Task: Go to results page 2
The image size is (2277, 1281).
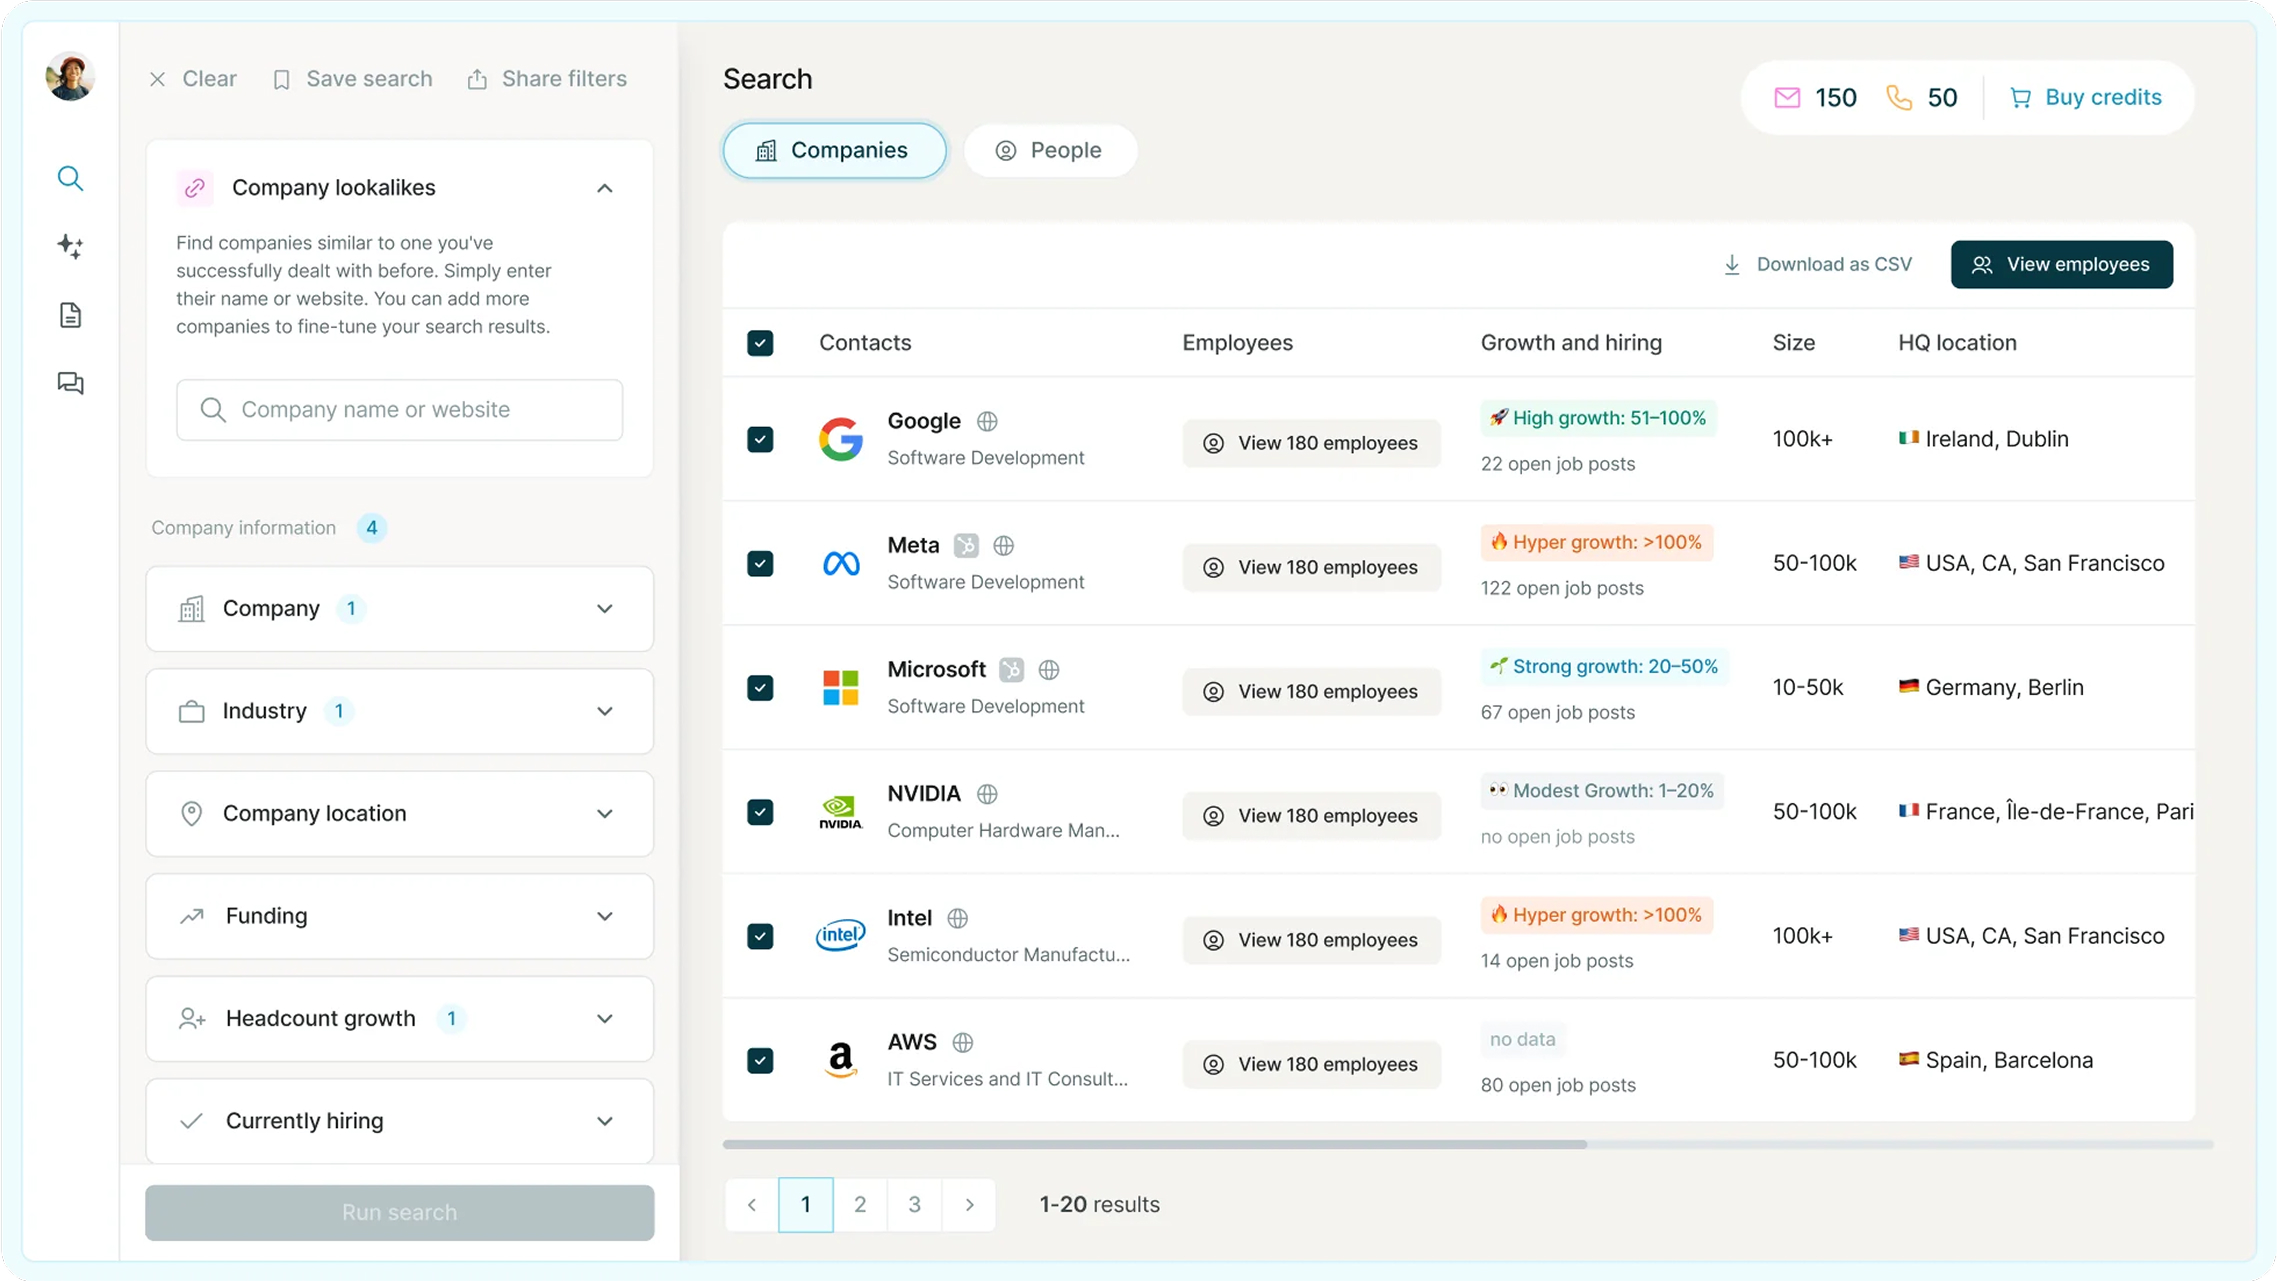Action: pos(859,1204)
